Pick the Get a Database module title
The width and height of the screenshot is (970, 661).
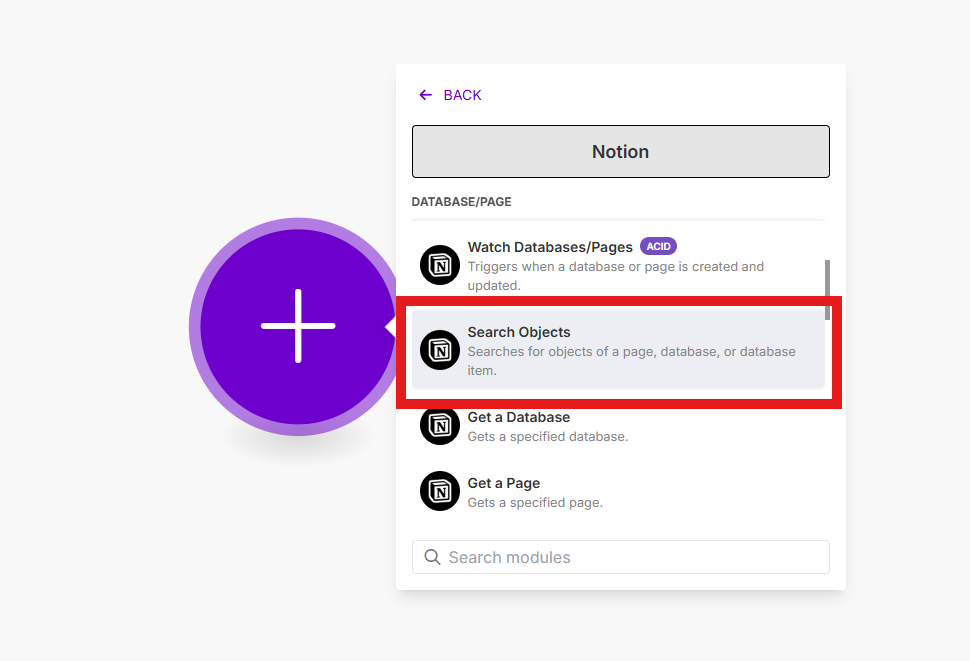(519, 417)
